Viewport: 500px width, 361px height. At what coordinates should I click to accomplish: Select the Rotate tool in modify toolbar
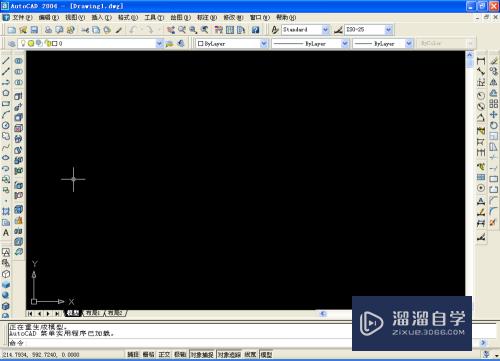pyautogui.click(x=494, y=125)
